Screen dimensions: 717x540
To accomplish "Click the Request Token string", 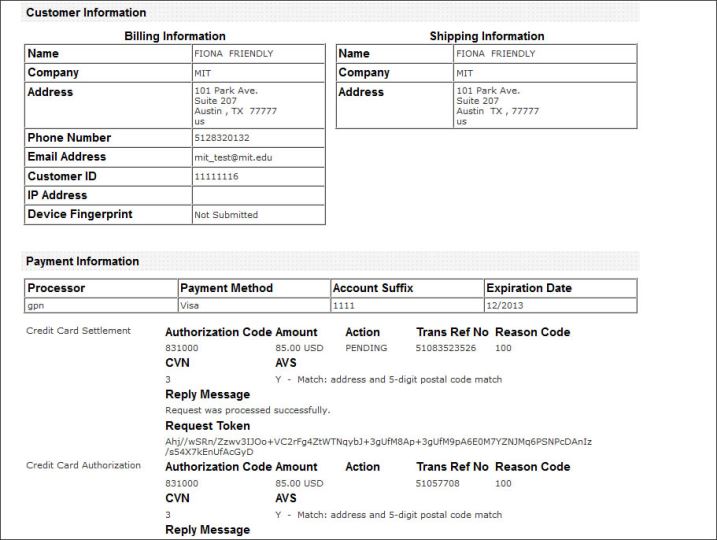I will point(378,446).
